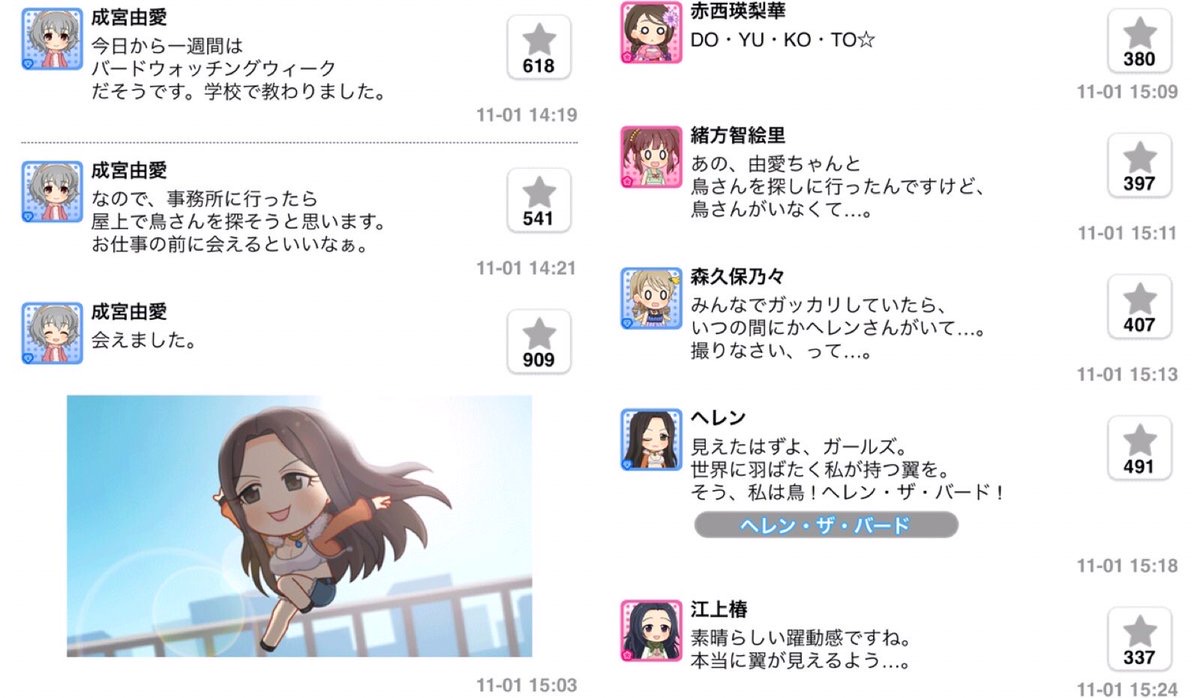Star ヘレン's post with 491 likes
The width and height of the screenshot is (1200, 698).
(x=1139, y=448)
